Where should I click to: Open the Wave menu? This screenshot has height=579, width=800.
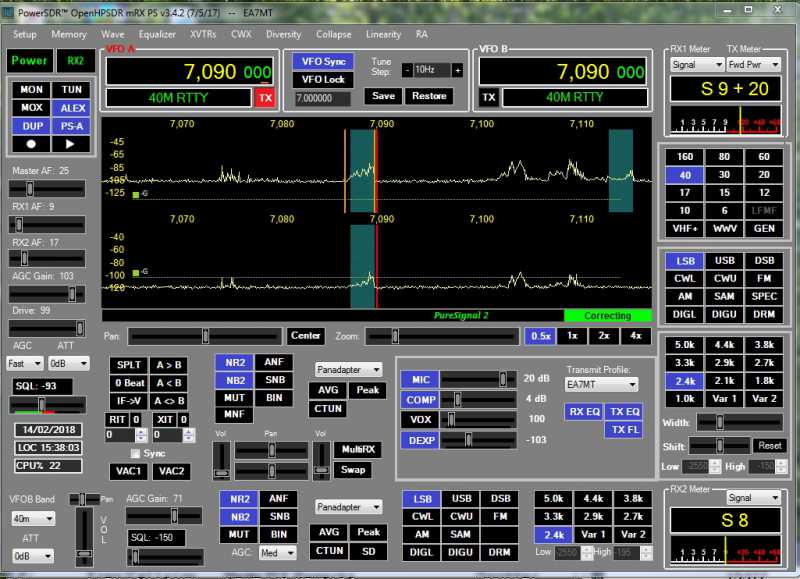[113, 34]
